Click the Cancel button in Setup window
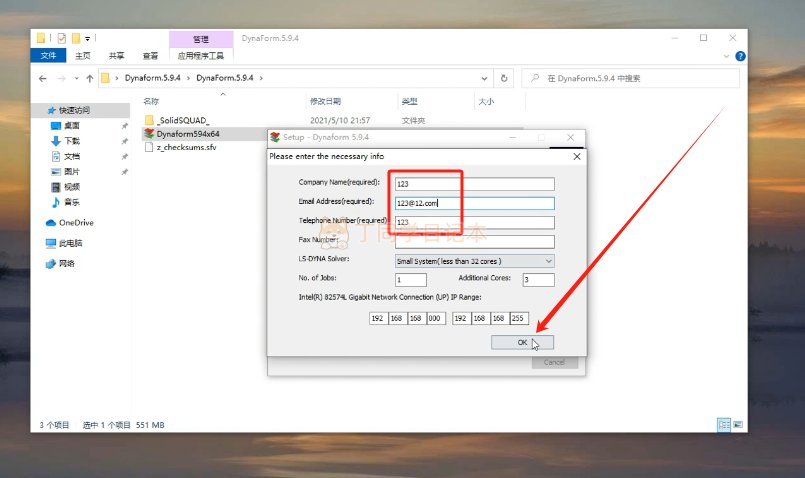Viewport: 805px width, 478px height. click(x=554, y=362)
